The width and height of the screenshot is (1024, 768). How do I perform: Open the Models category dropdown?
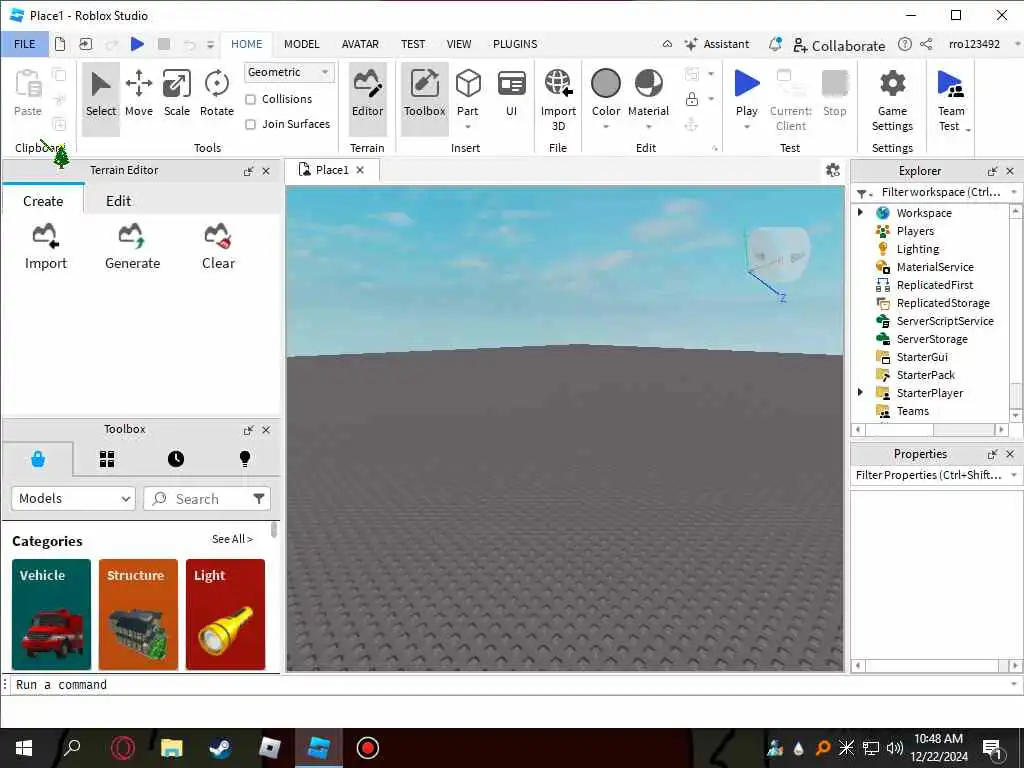click(73, 499)
